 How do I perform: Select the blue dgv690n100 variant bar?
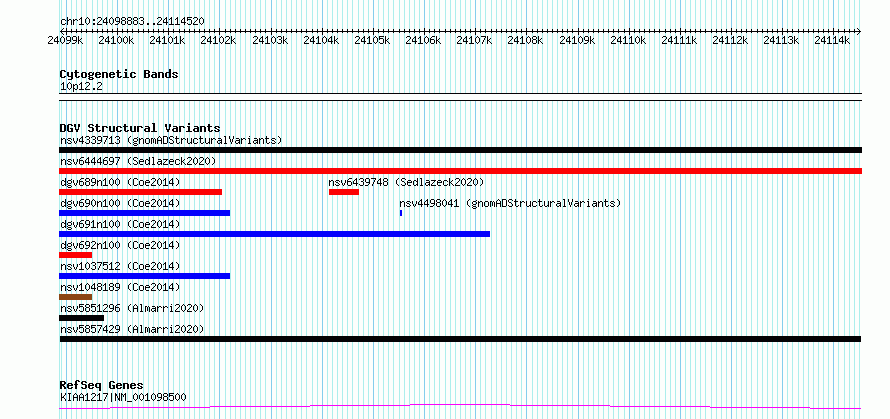tap(145, 213)
